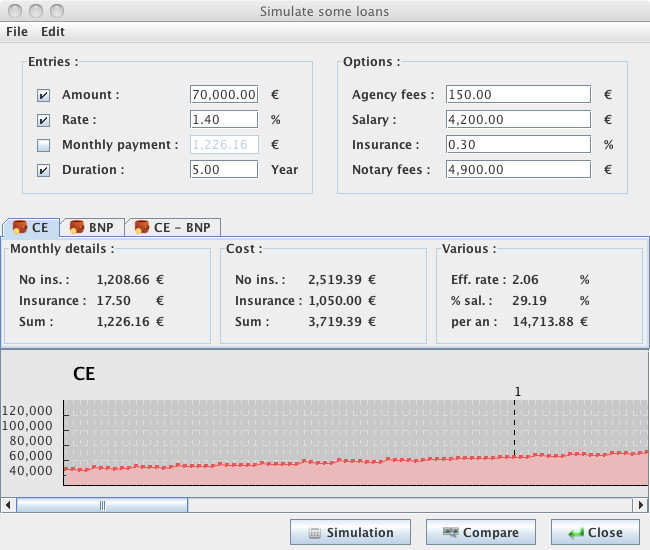Click the left scroll arrow under chart
650x550 pixels.
point(8,505)
